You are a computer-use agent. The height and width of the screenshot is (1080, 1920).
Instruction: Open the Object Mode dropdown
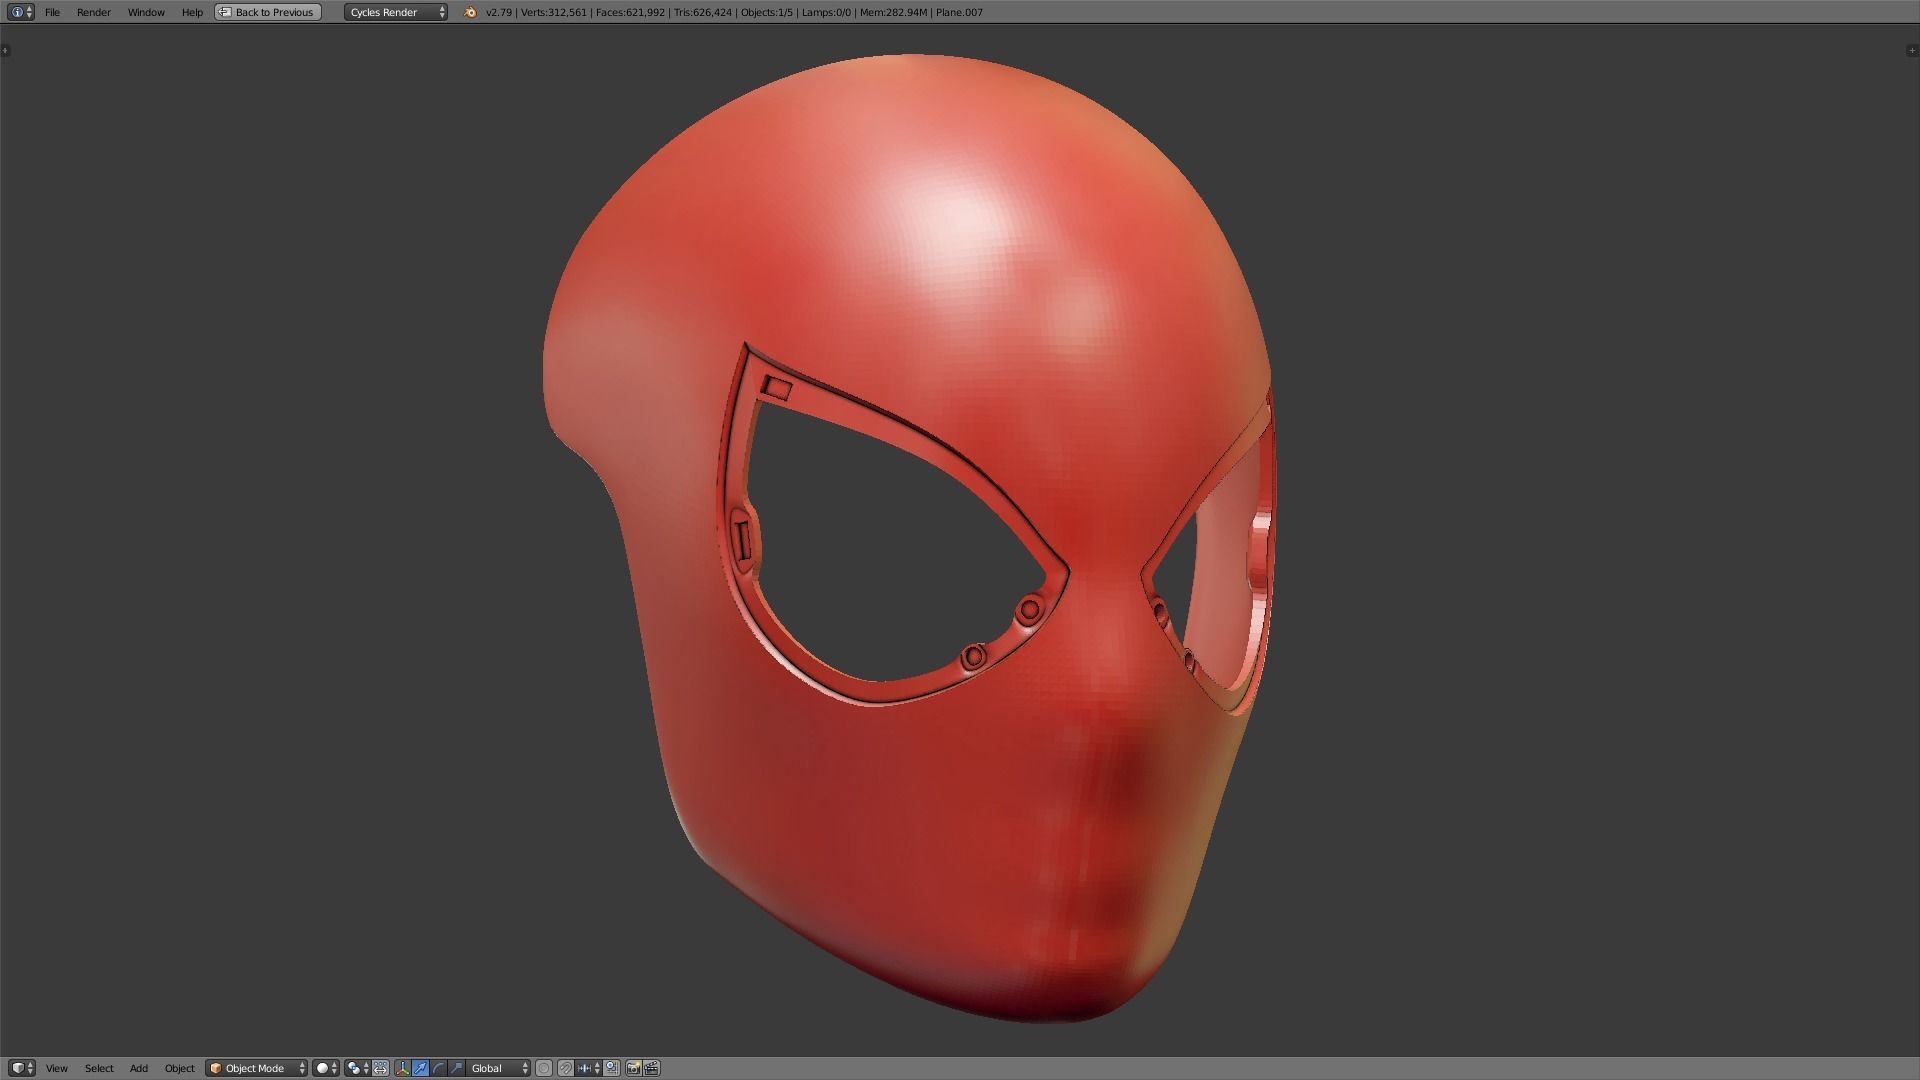[x=256, y=1068]
